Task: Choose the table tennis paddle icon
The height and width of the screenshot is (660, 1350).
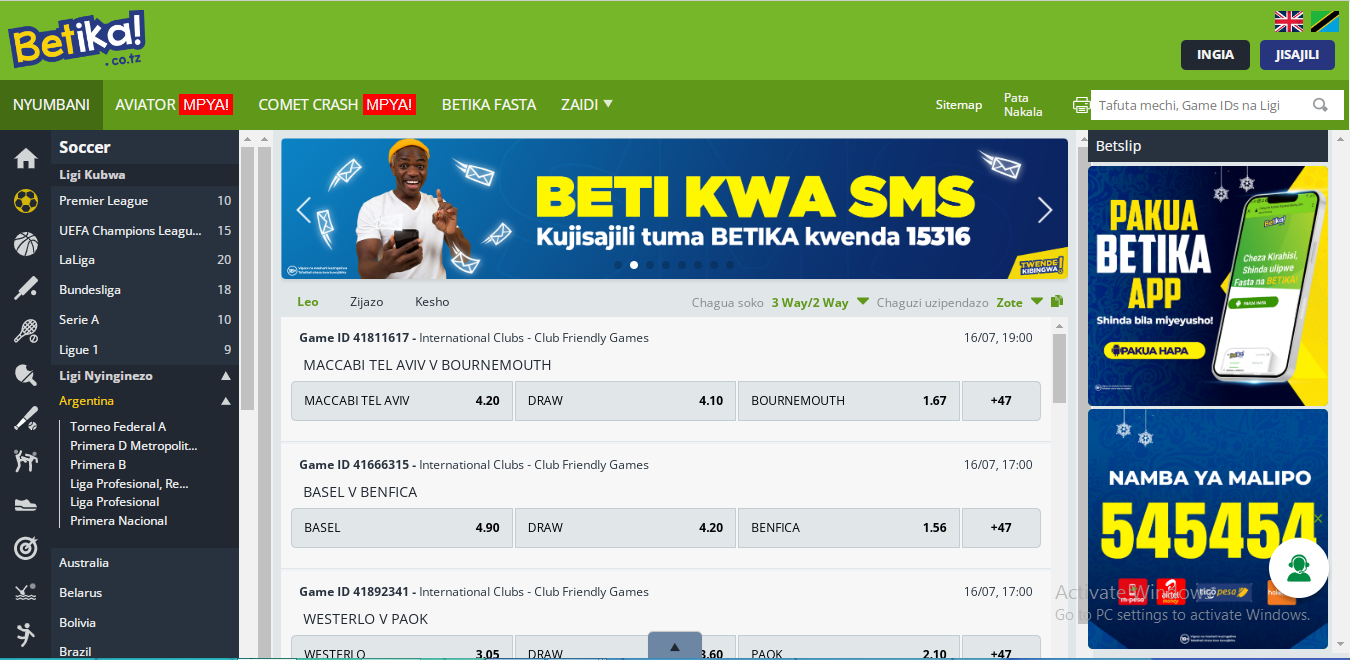Action: tap(26, 374)
